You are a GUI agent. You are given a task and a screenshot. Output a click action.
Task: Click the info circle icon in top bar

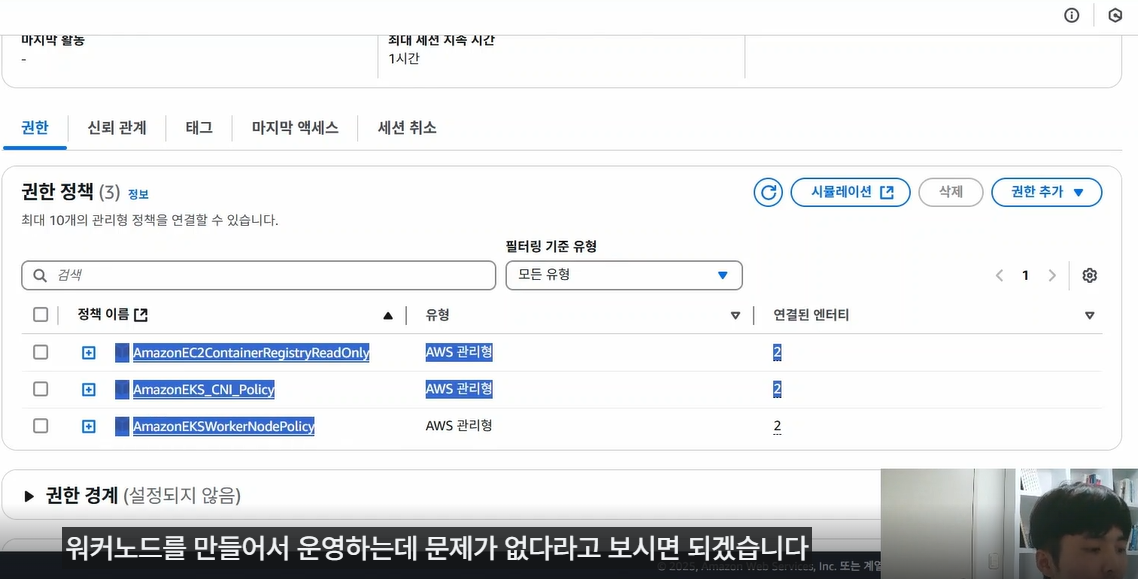1071,16
